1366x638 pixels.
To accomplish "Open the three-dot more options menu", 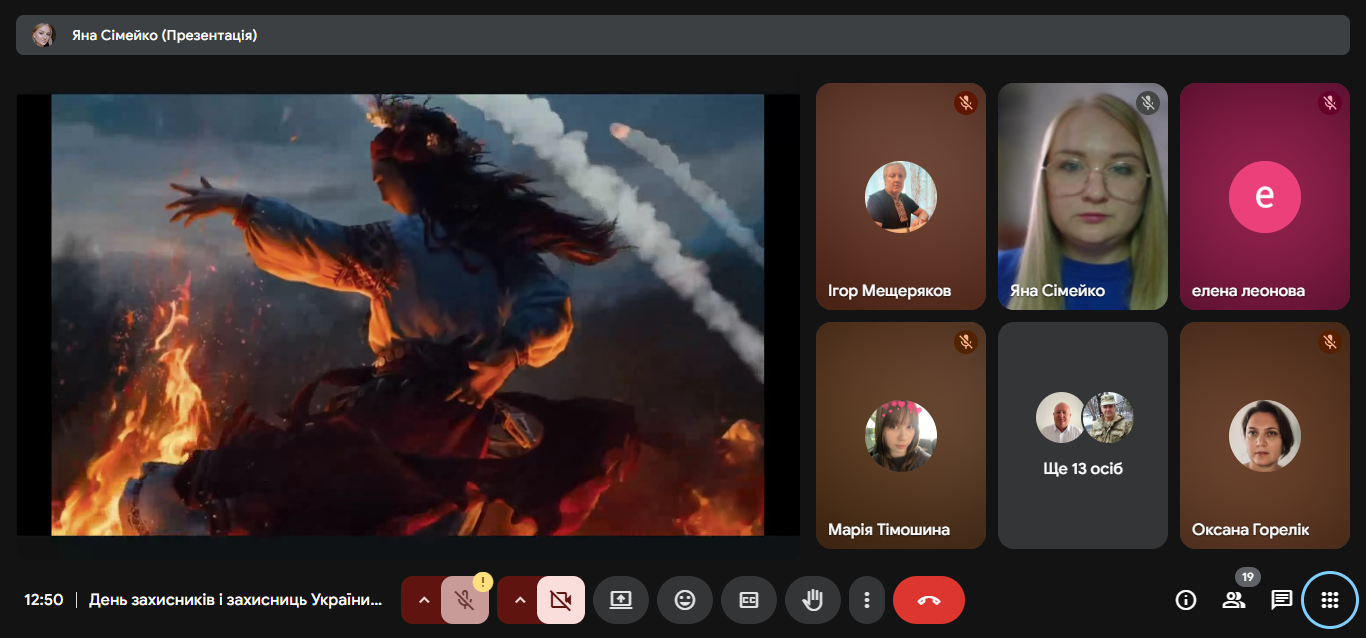I will point(867,600).
